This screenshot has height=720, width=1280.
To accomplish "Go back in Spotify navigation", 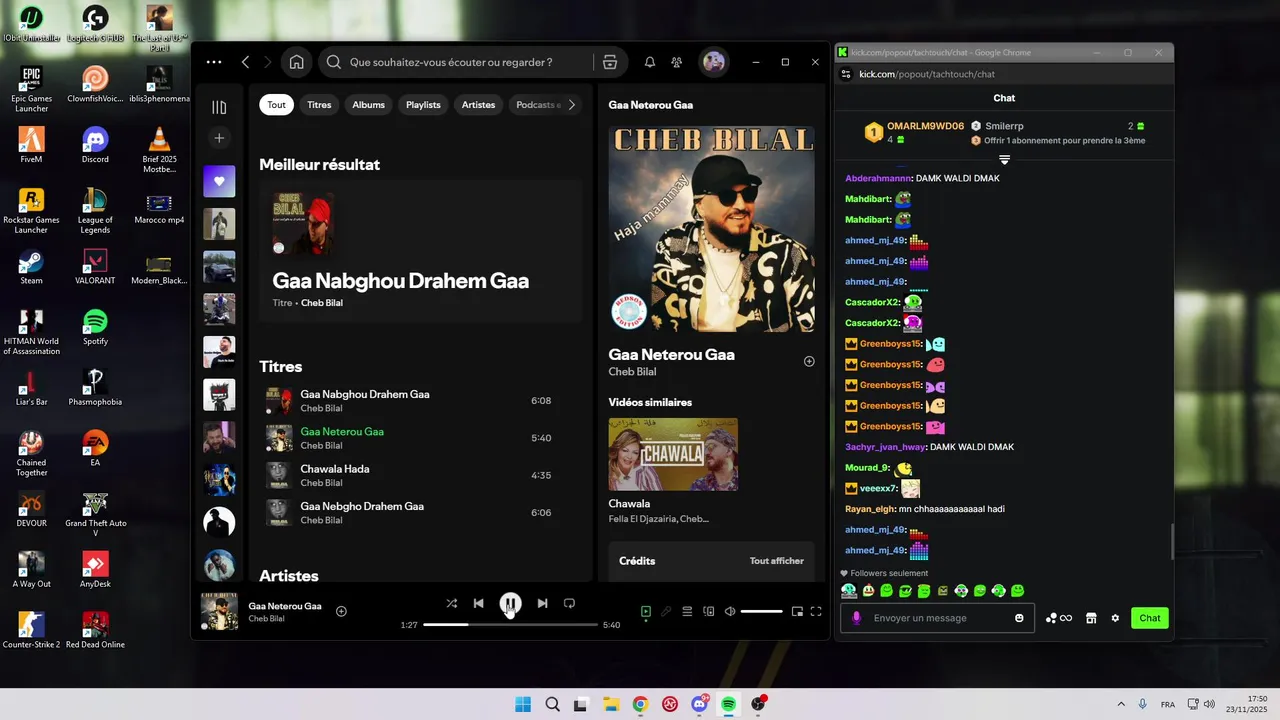I will [x=246, y=62].
